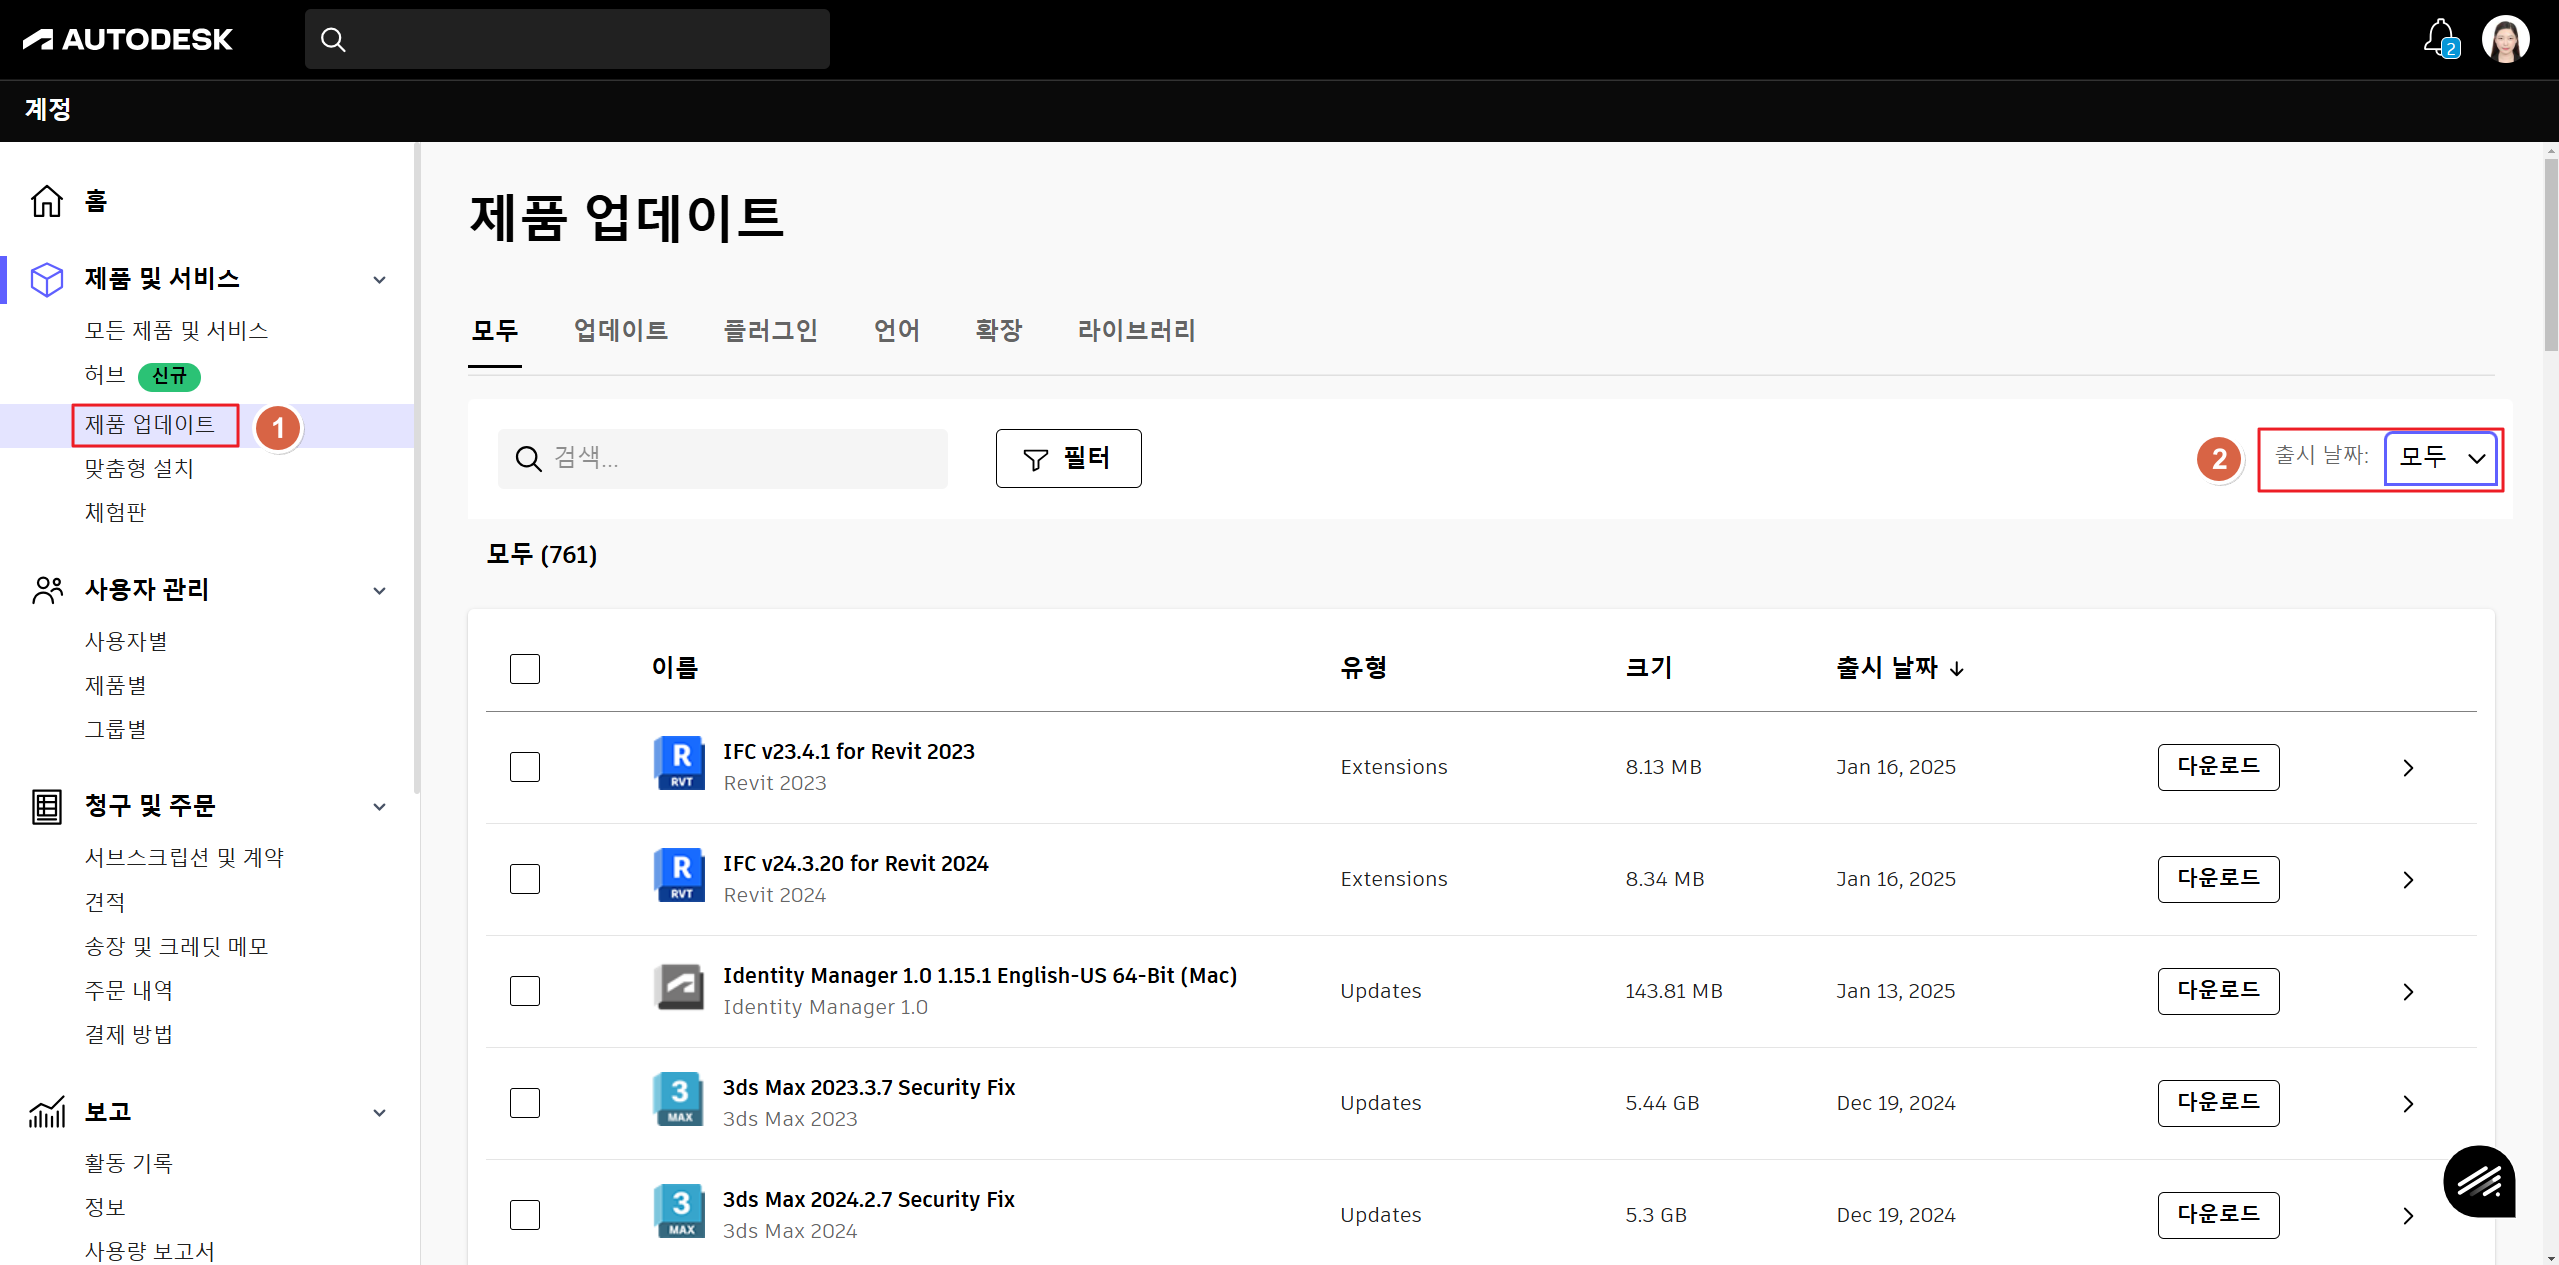Click the Revit icon for IFC v23.4.1
The image size is (2559, 1265).
[680, 763]
